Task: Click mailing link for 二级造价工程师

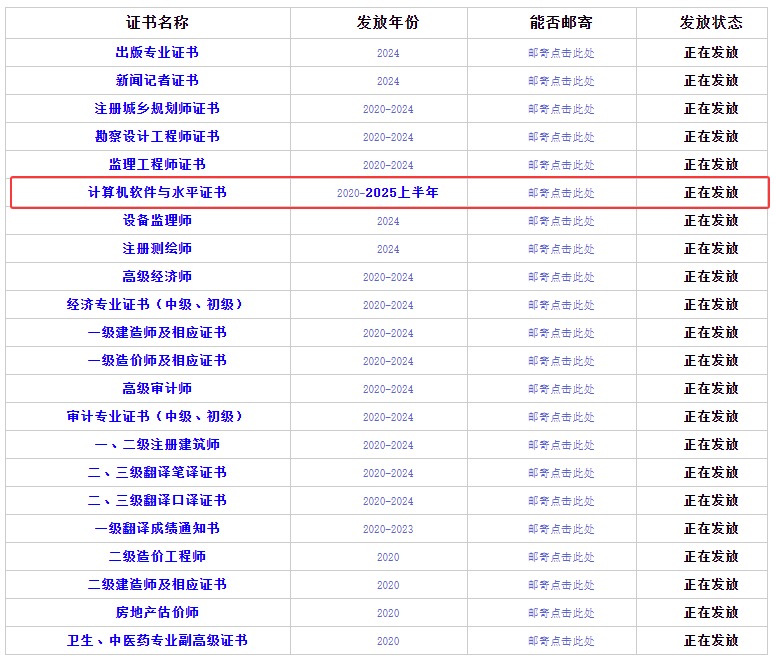Action: (561, 557)
